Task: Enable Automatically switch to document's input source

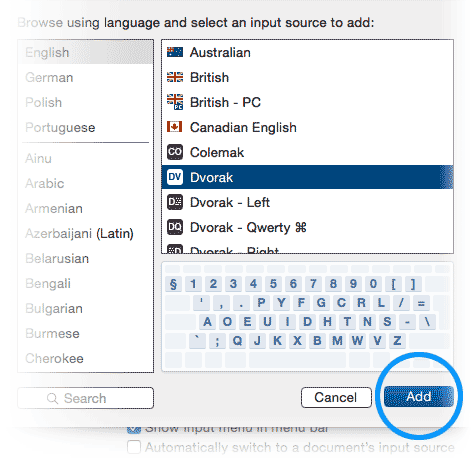Action: pyautogui.click(x=134, y=447)
